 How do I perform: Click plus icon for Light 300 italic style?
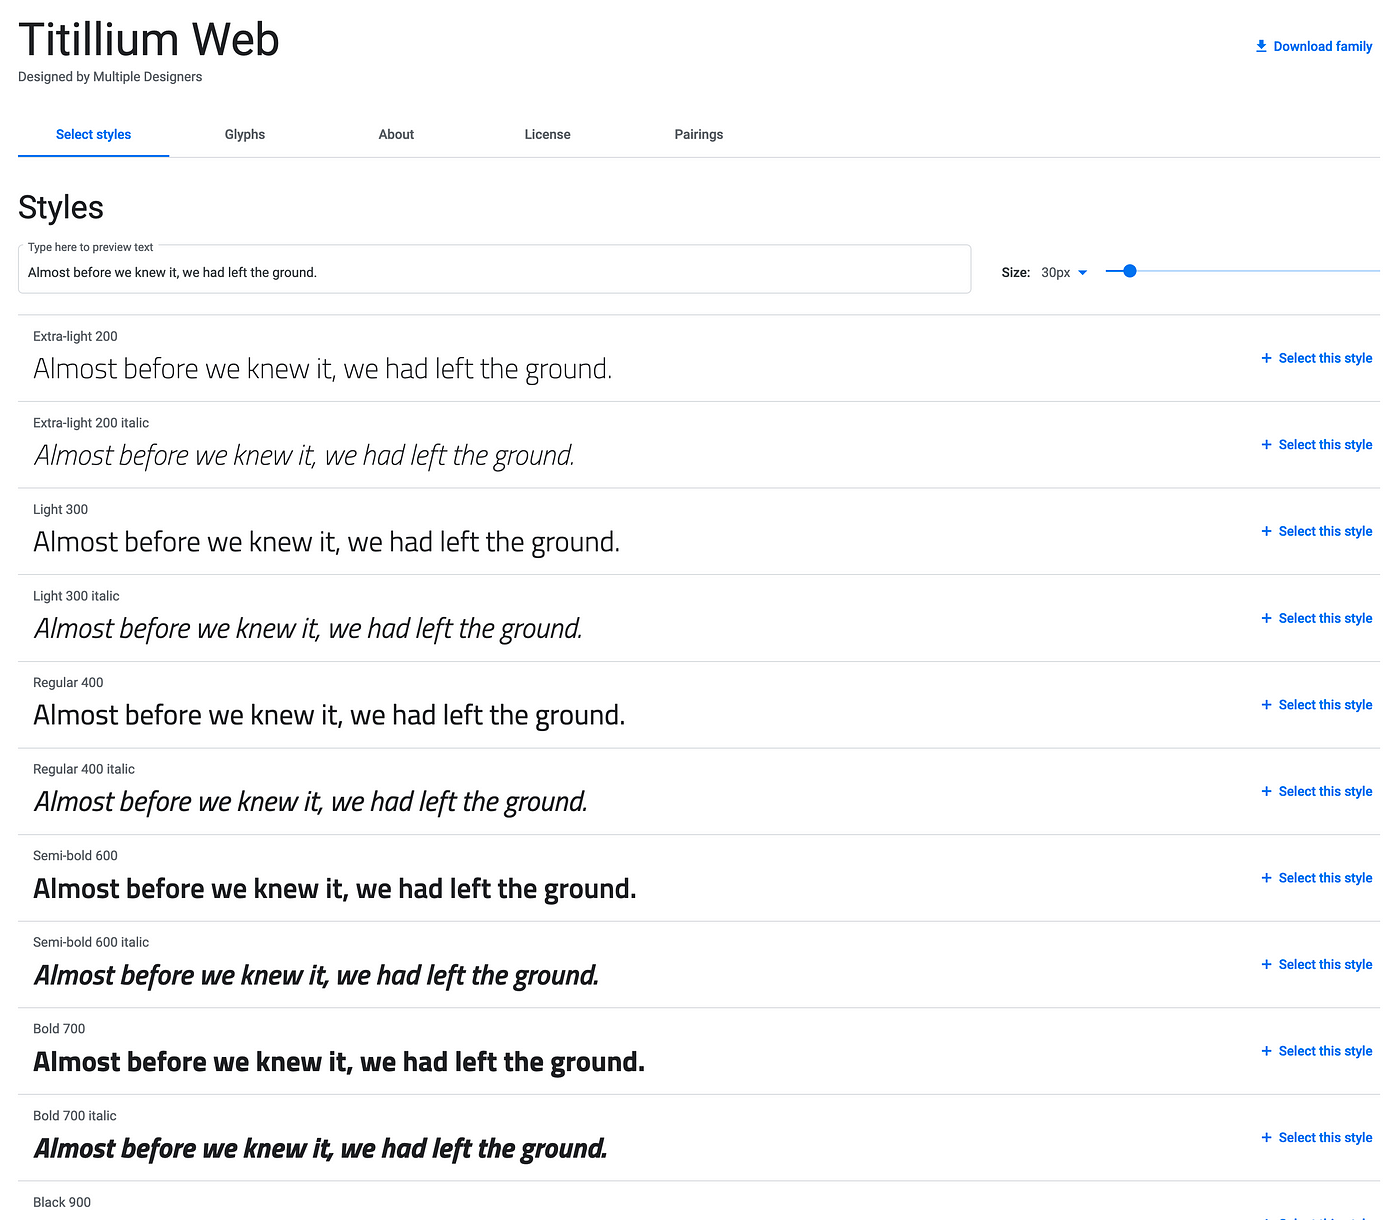1267,618
